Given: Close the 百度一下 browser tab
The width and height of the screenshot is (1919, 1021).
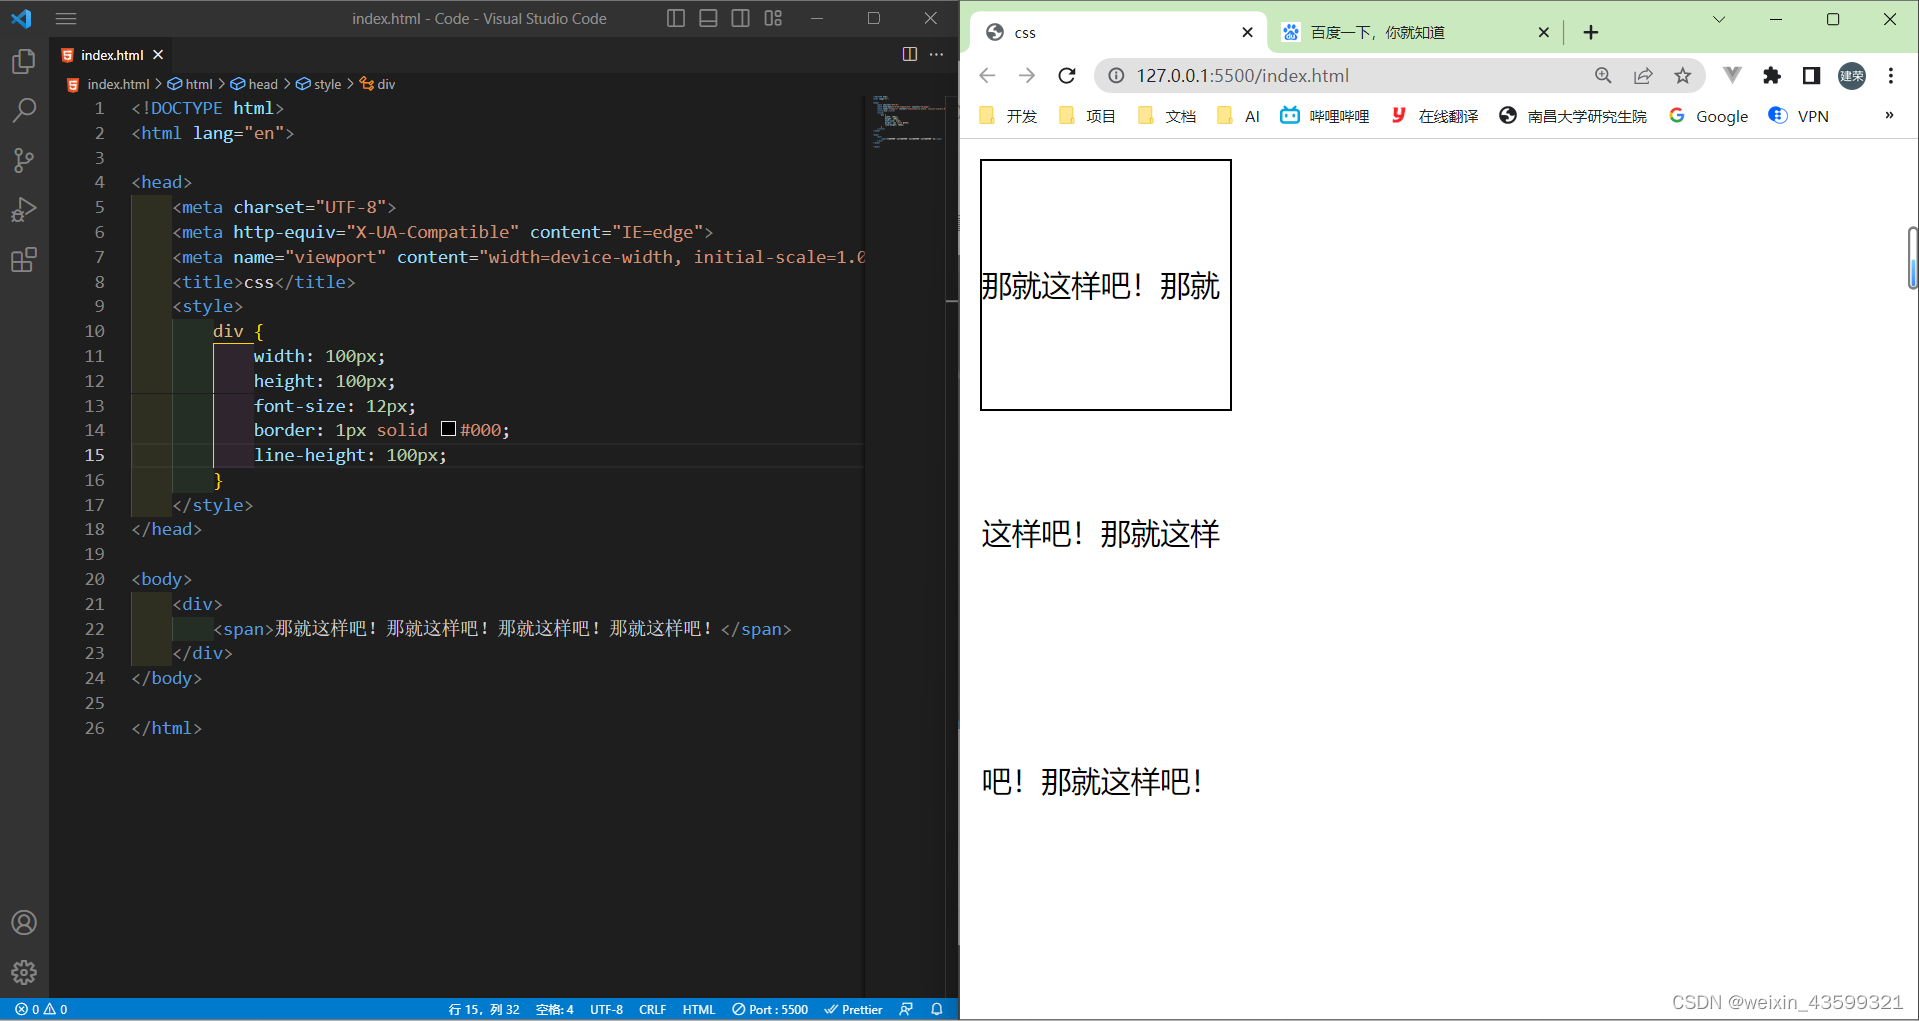Looking at the screenshot, I should (x=1543, y=32).
